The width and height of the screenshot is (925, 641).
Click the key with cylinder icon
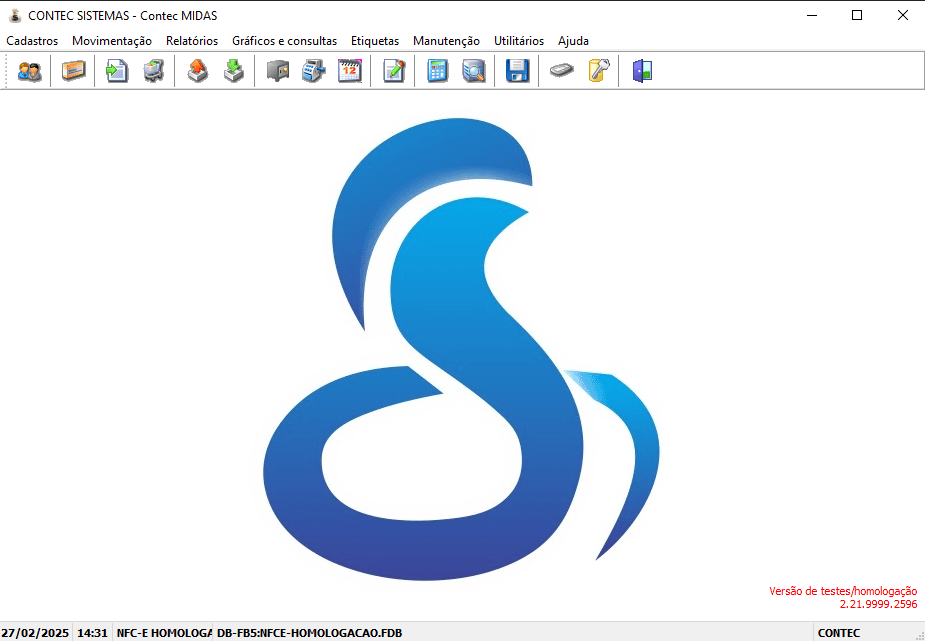point(598,71)
